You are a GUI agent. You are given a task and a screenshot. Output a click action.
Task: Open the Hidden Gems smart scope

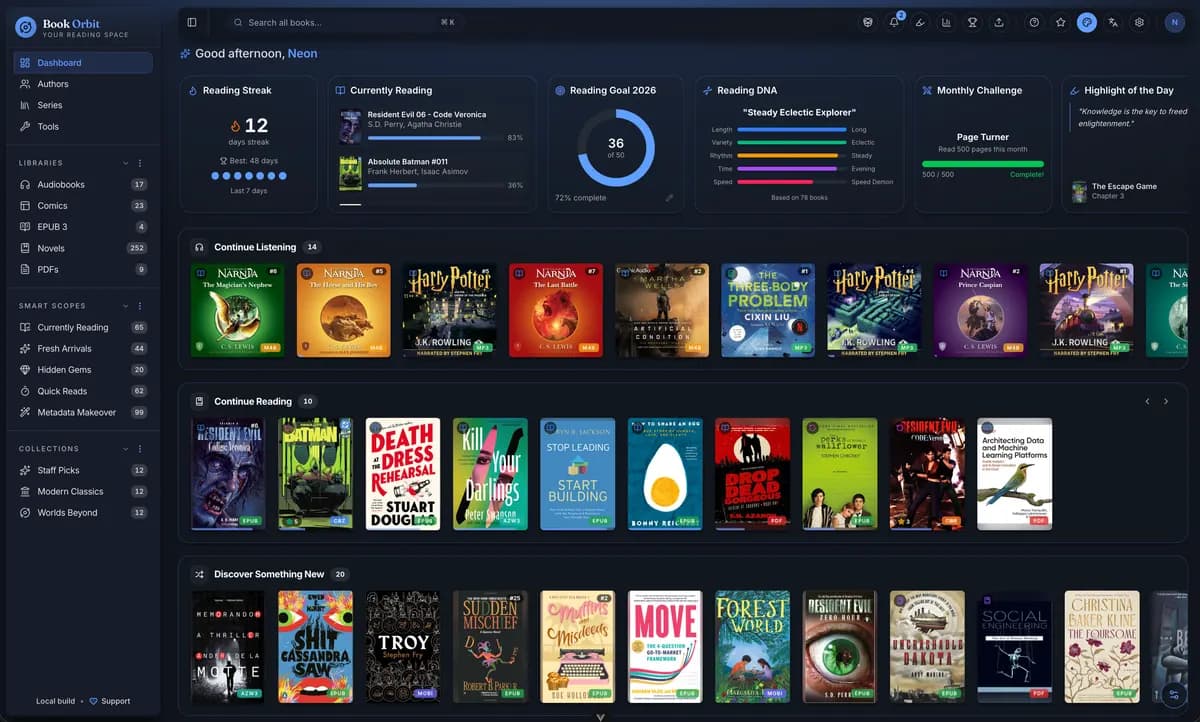[x=83, y=370]
